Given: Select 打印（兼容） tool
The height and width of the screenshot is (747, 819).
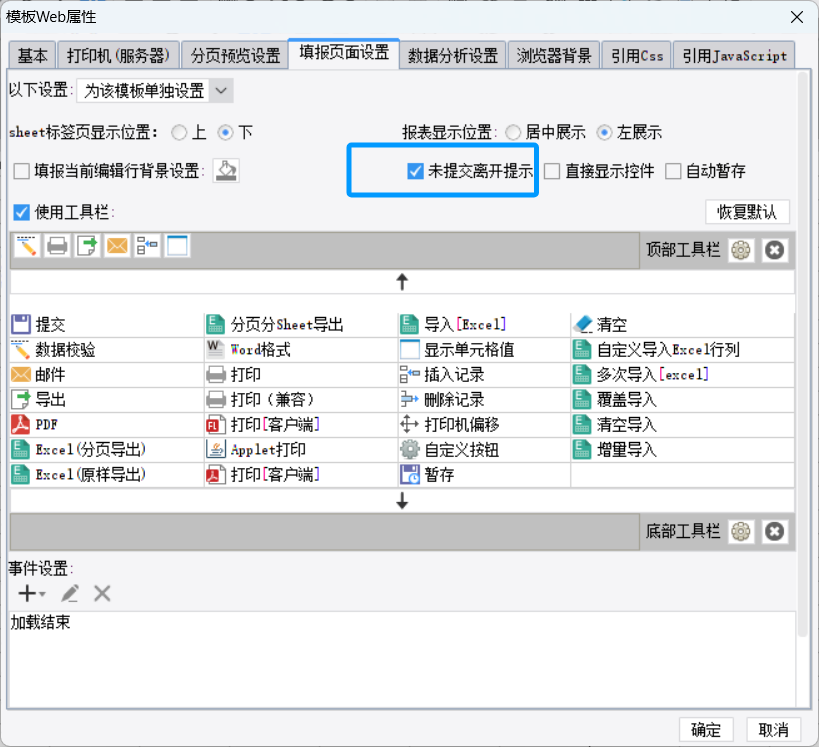Looking at the screenshot, I should click(301, 400).
